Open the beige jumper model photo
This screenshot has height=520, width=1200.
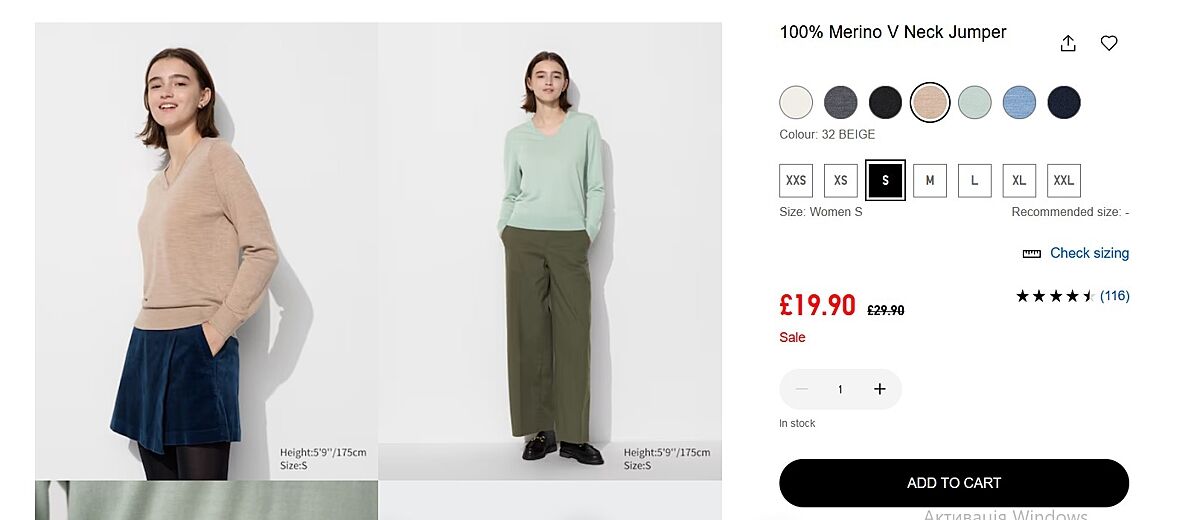point(206,250)
